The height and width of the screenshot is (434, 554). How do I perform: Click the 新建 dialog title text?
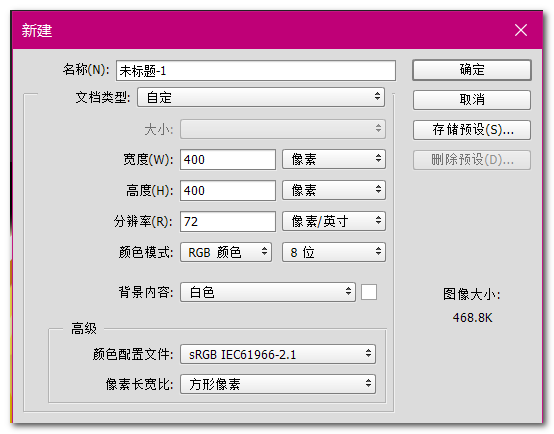(37, 30)
